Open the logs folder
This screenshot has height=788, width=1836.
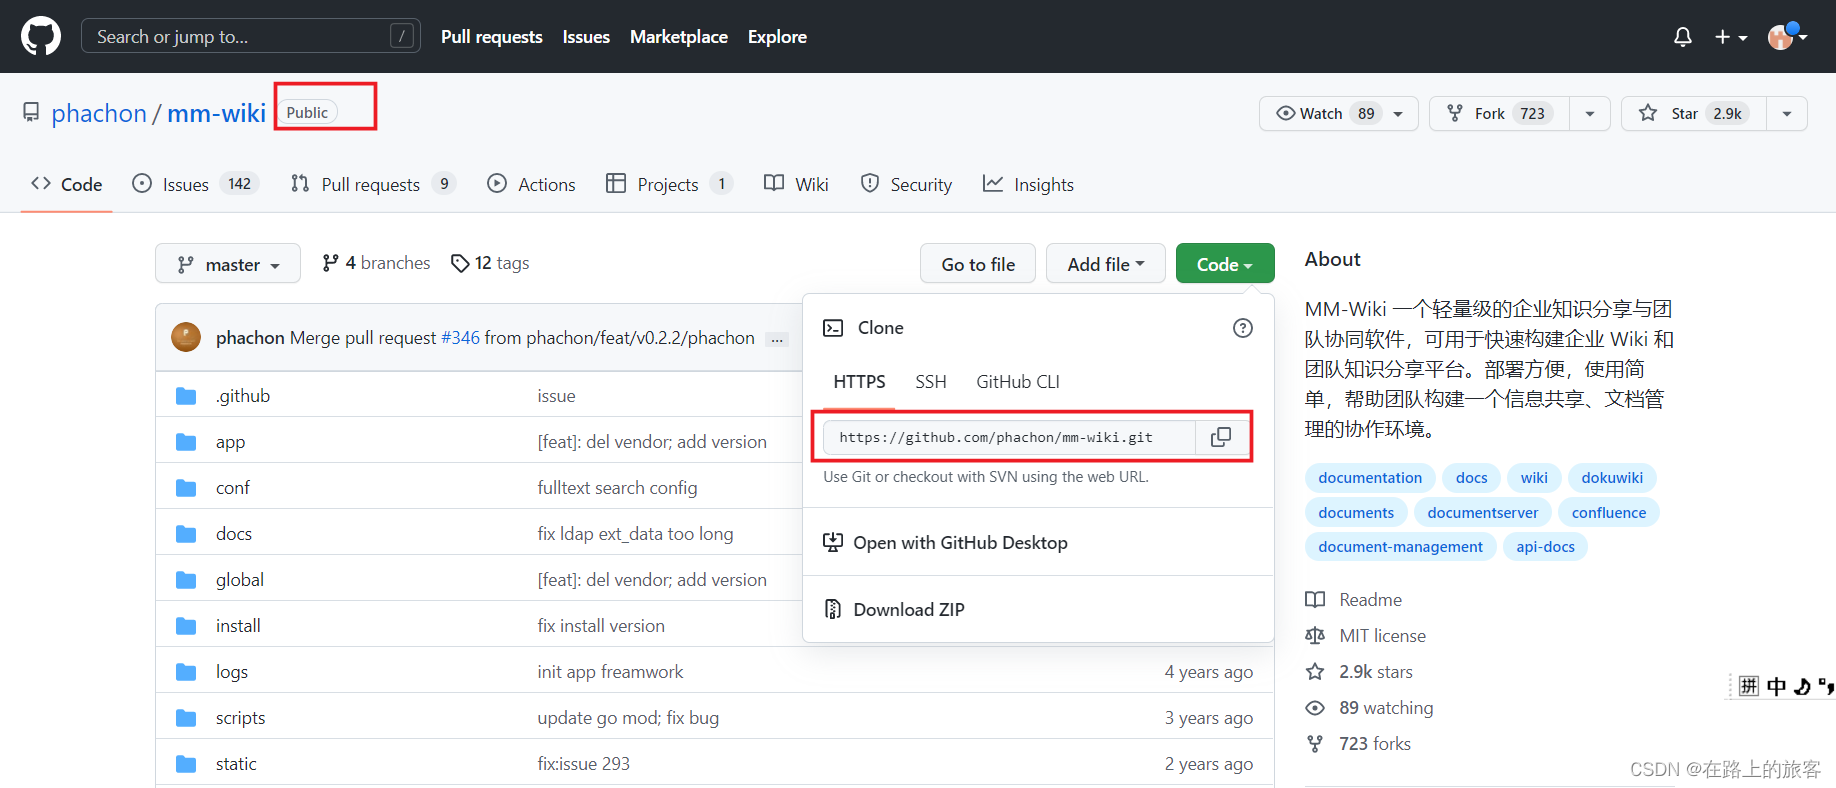(232, 672)
